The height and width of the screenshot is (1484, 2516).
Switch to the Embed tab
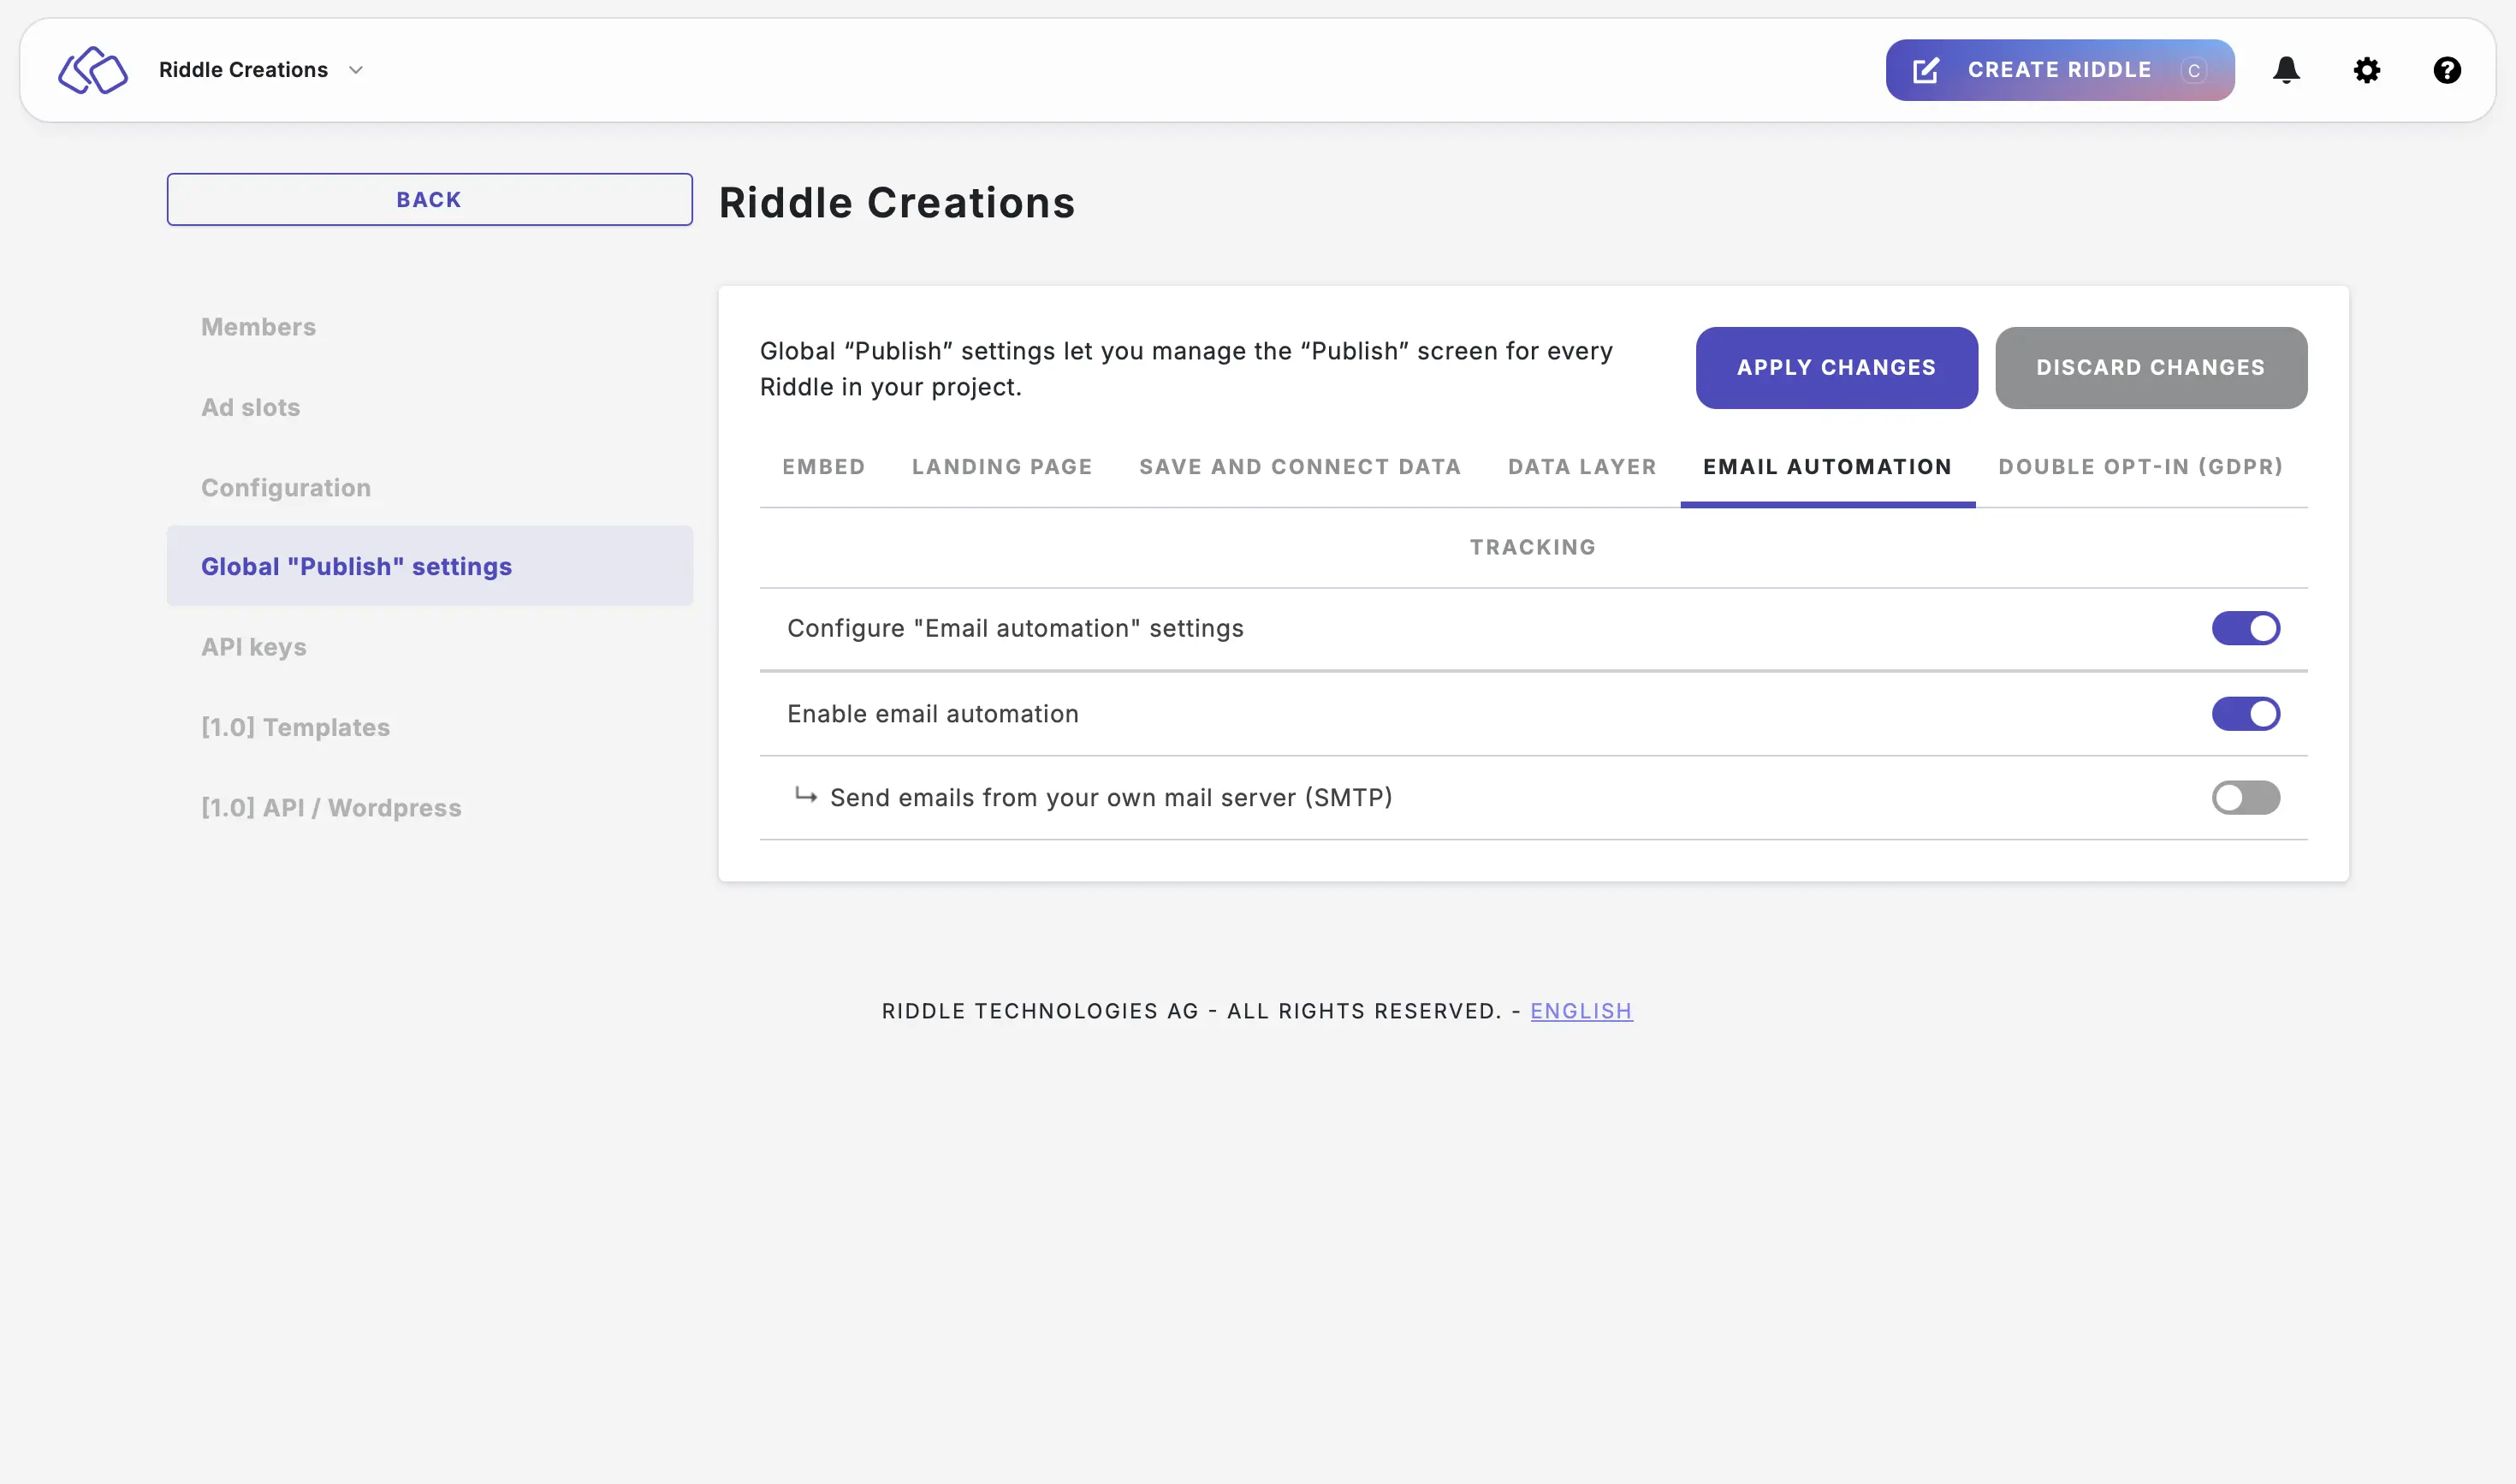point(823,467)
